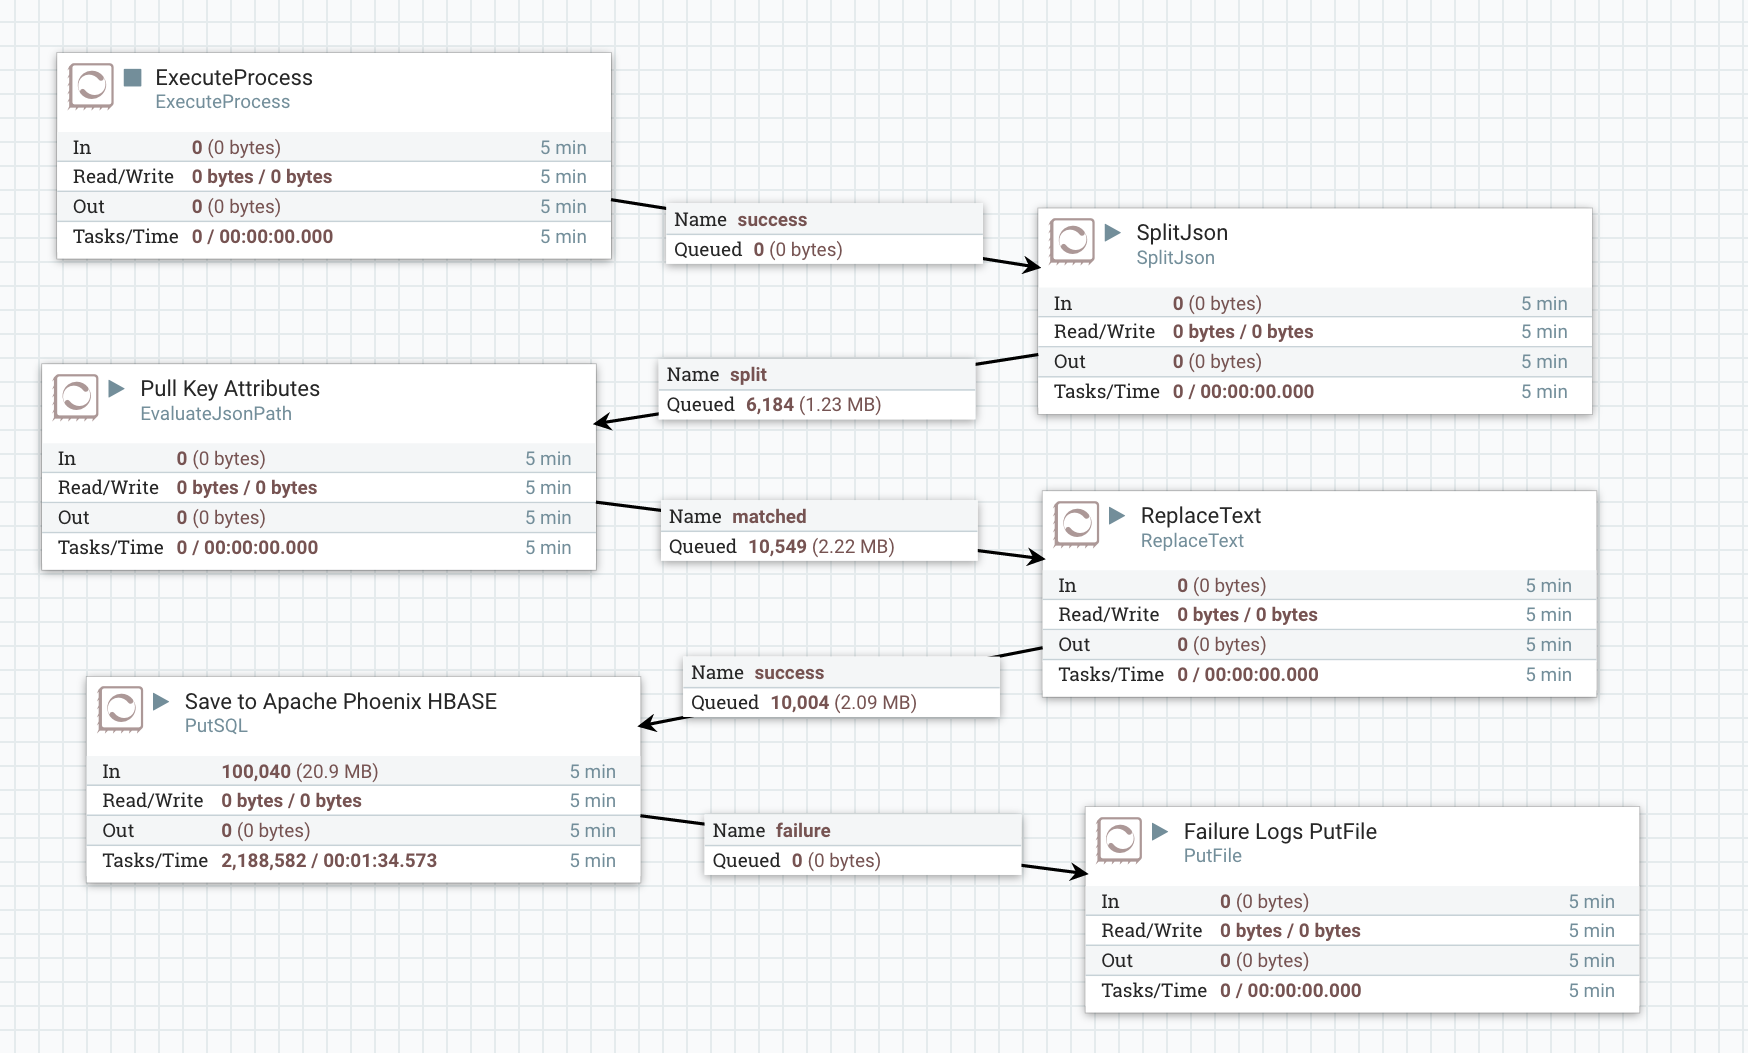Select the success connection from ExecuteProcess
The height and width of the screenshot is (1053, 1748).
(x=824, y=235)
